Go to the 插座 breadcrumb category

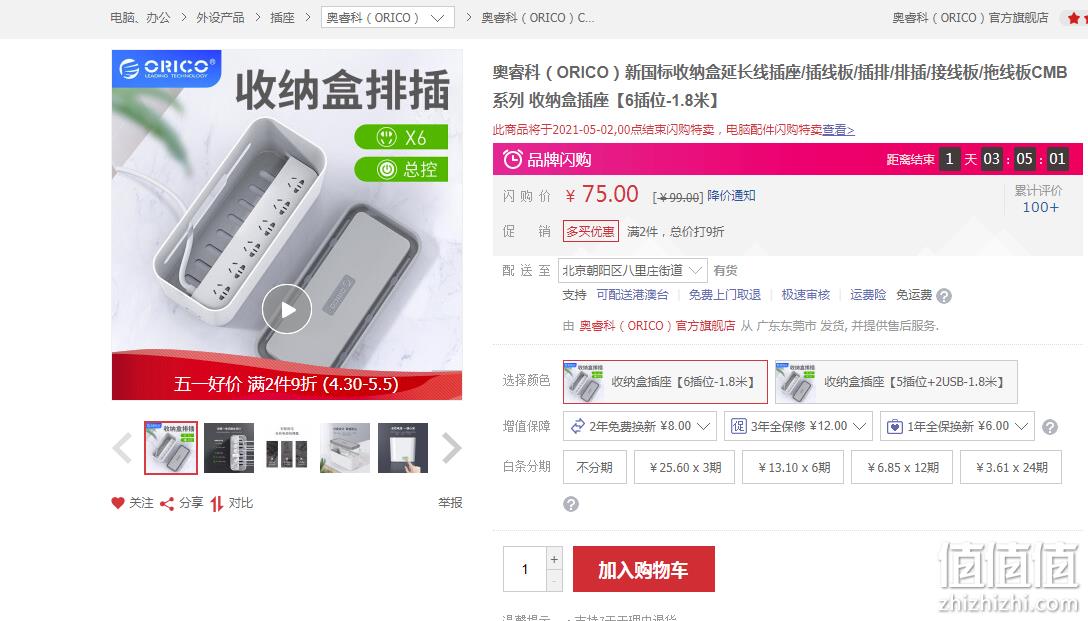click(282, 17)
